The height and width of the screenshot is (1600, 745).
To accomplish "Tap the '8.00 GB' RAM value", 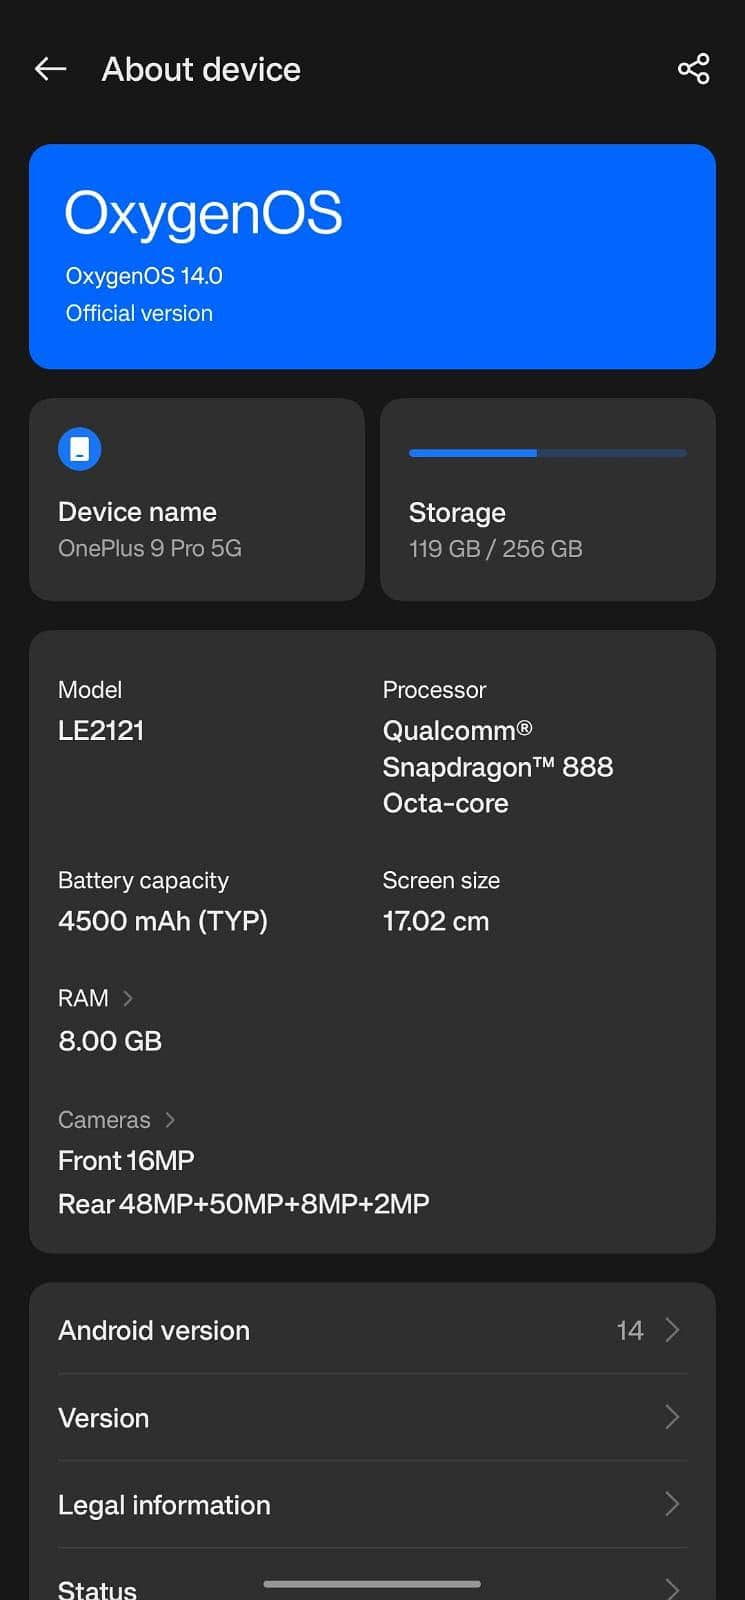I will 110,1041.
